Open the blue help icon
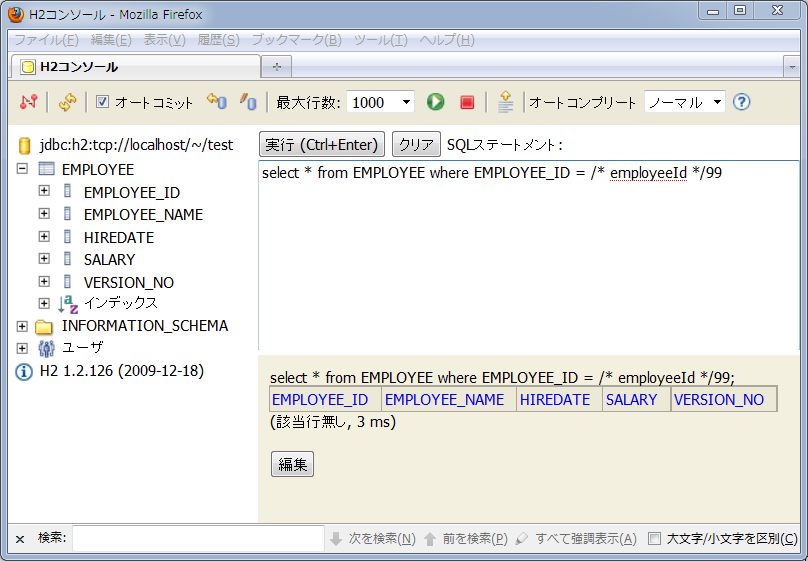Viewport: 808px width, 561px height. pyautogui.click(x=741, y=102)
